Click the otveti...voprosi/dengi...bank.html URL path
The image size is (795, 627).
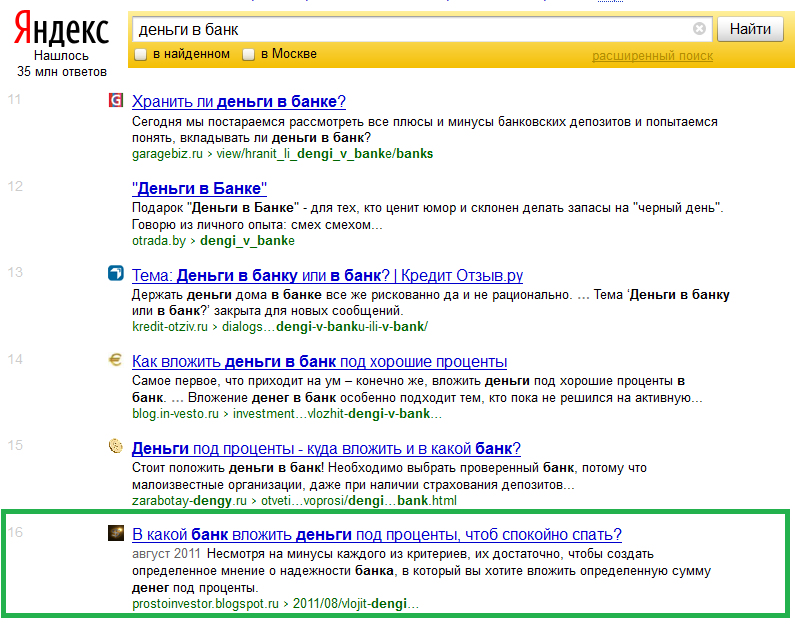click(x=358, y=501)
